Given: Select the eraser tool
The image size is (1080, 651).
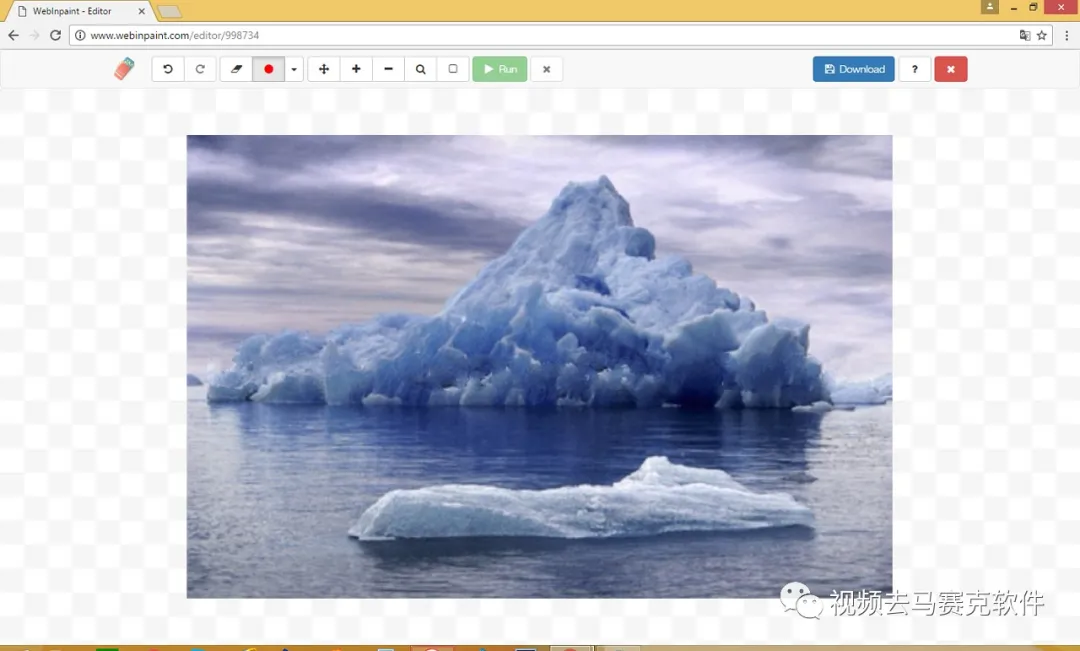Looking at the screenshot, I should coord(236,69).
